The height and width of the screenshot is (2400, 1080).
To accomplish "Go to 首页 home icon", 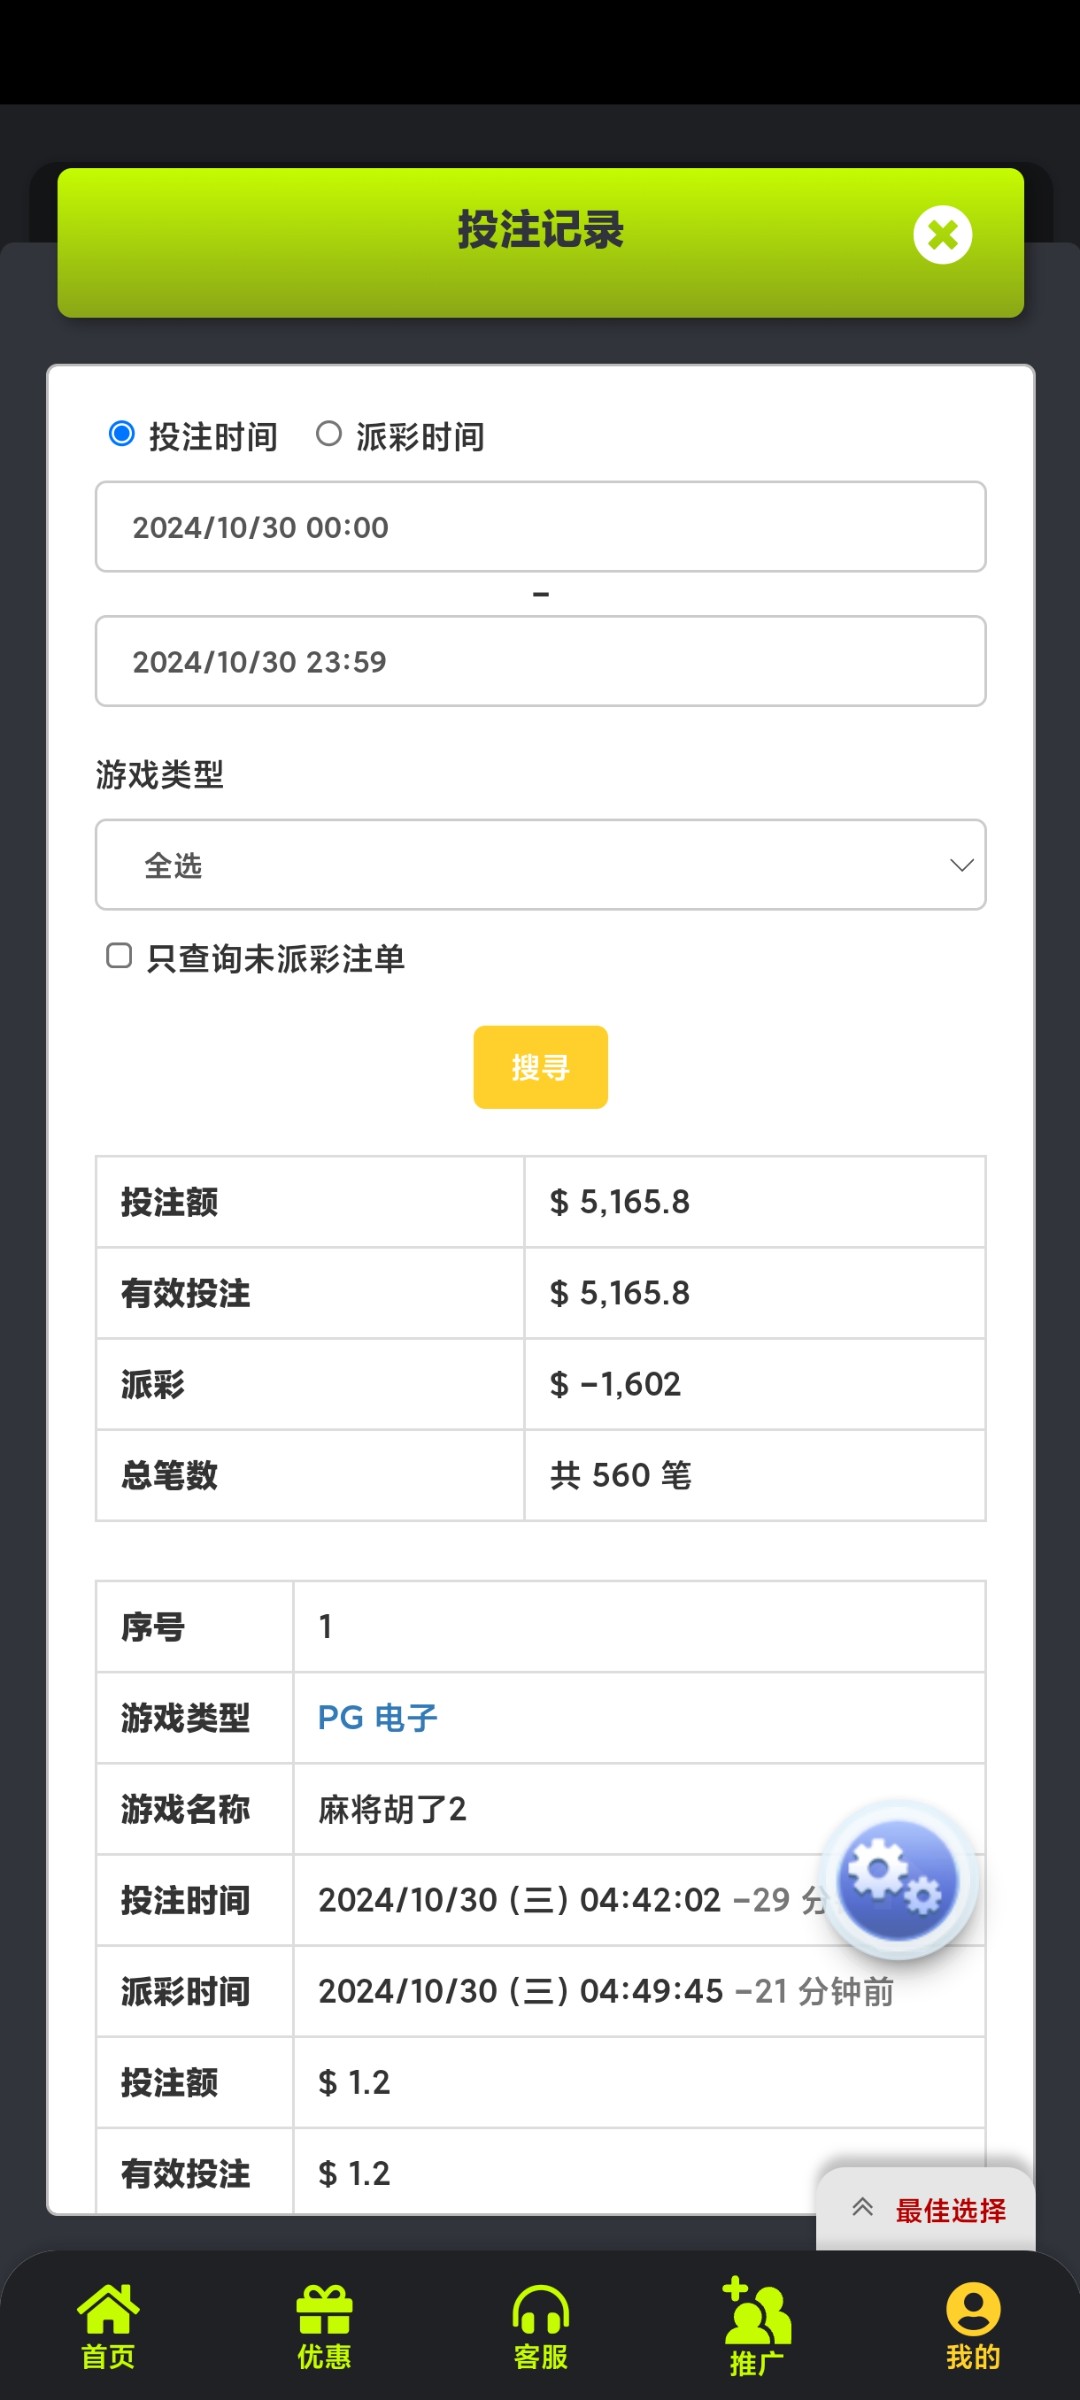I will coord(108,2309).
